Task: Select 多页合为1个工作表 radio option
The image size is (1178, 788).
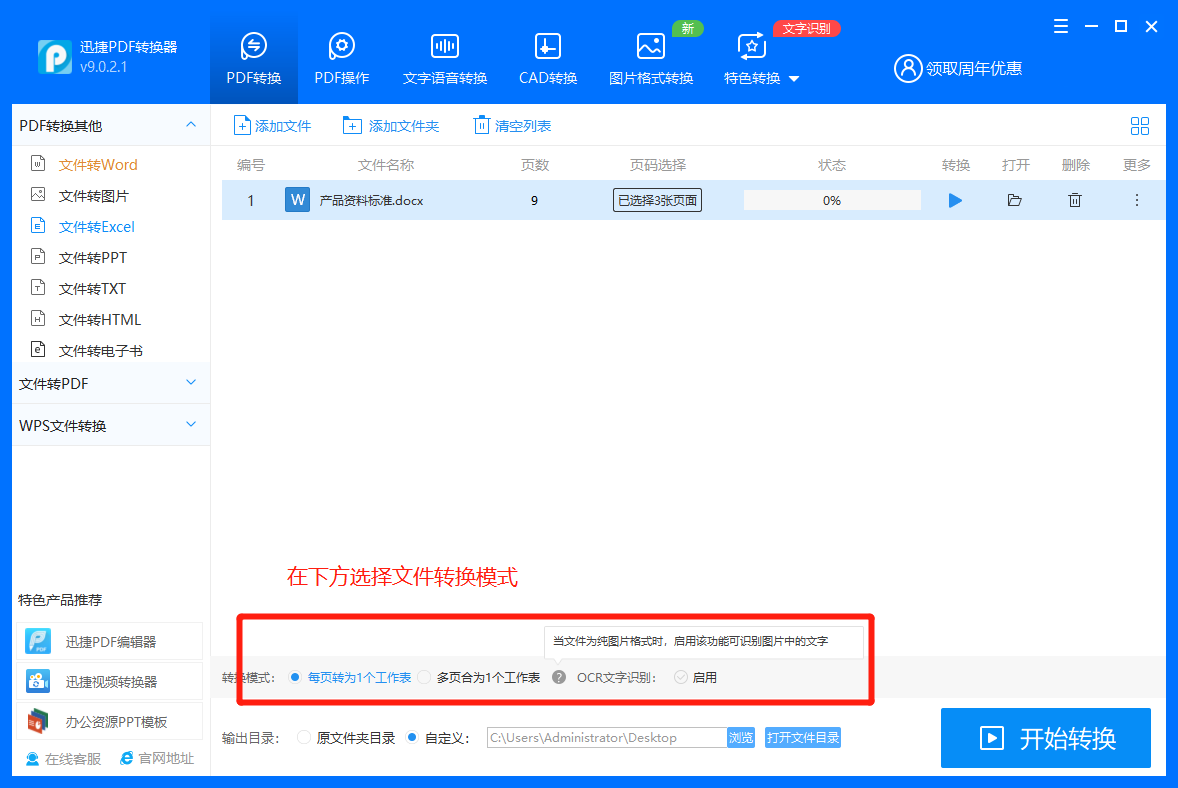Action: click(424, 678)
